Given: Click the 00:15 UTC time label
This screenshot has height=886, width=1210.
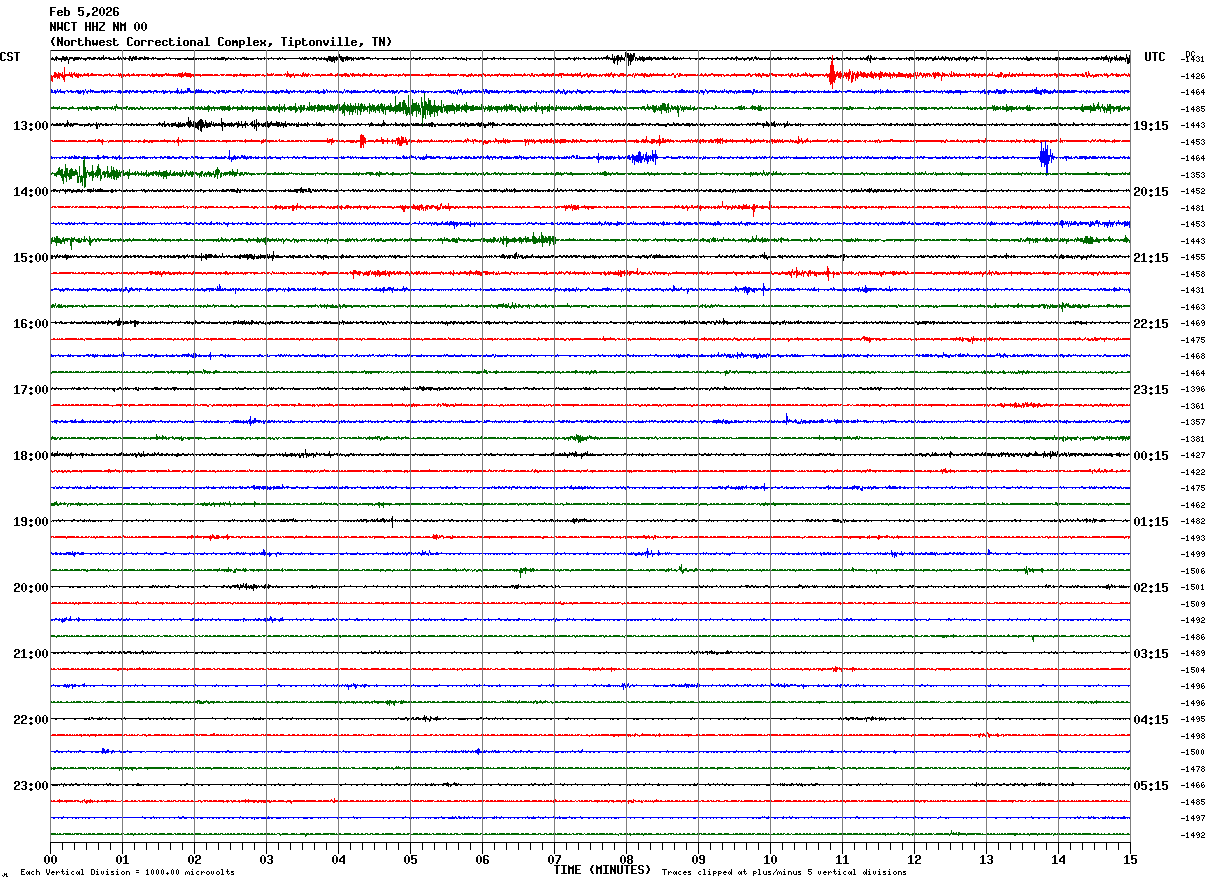Looking at the screenshot, I should [1151, 456].
